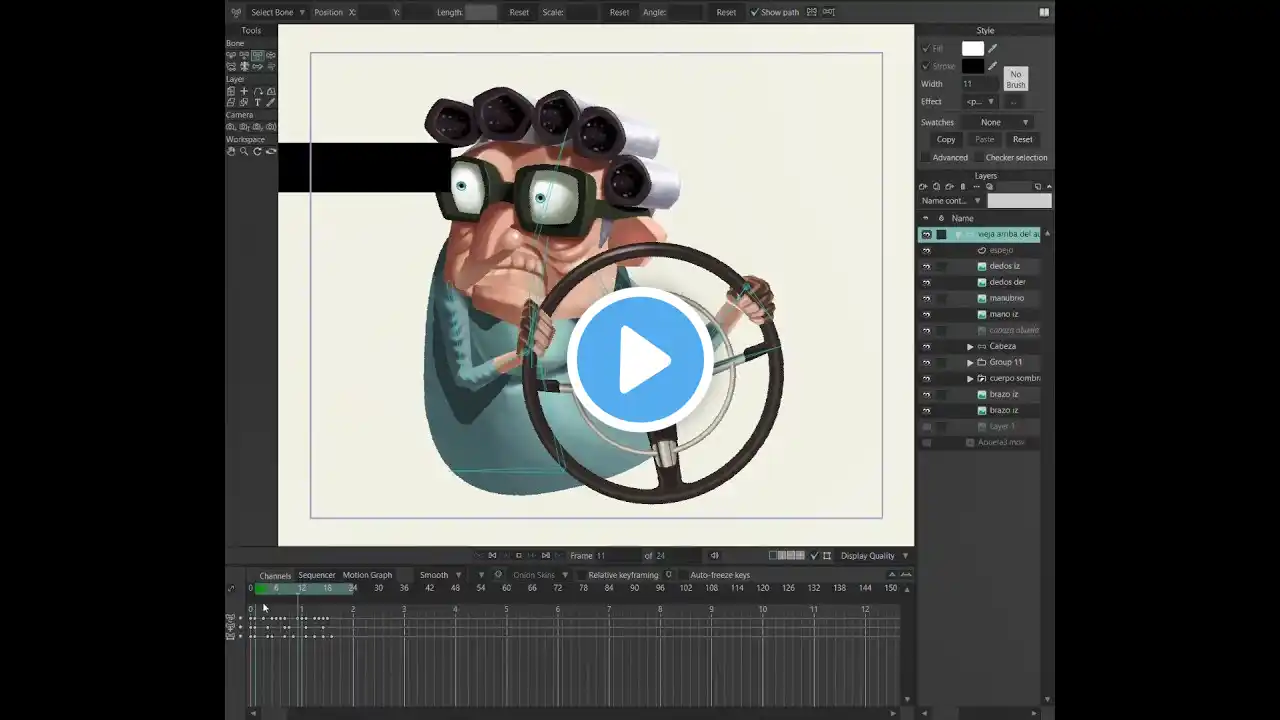The width and height of the screenshot is (1280, 720).
Task: Click the Copy style button
Action: 945,139
